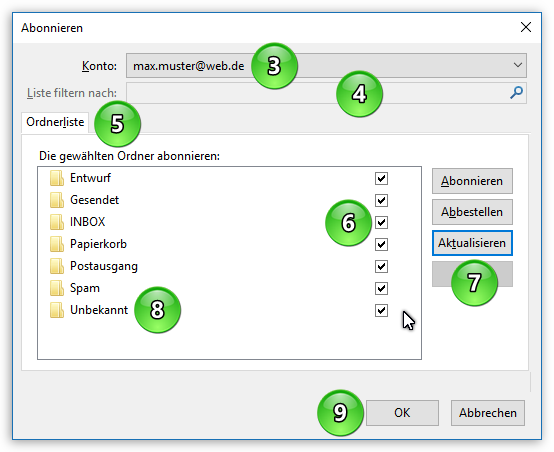Open the Konto account dropdown
554x452 pixels.
click(326, 65)
